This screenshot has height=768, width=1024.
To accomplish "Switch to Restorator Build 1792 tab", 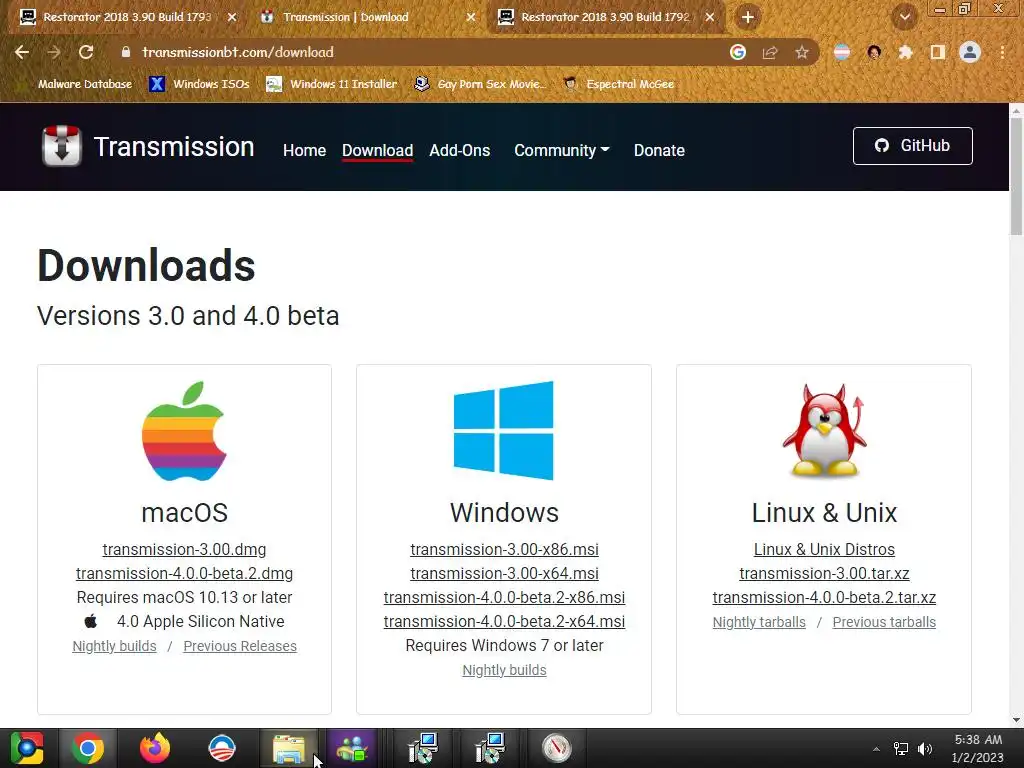I will point(606,17).
